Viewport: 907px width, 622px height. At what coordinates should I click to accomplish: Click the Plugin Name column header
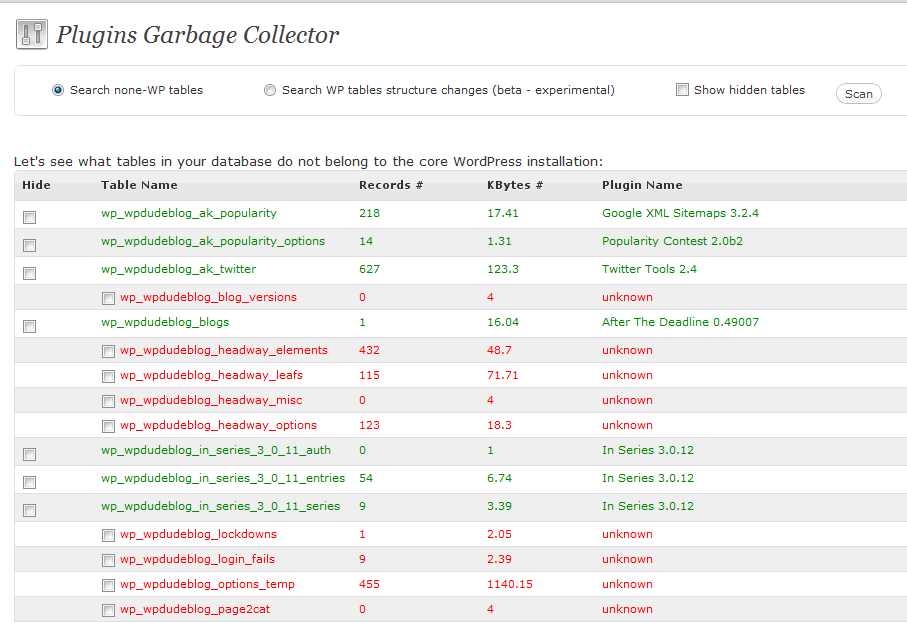(x=642, y=185)
